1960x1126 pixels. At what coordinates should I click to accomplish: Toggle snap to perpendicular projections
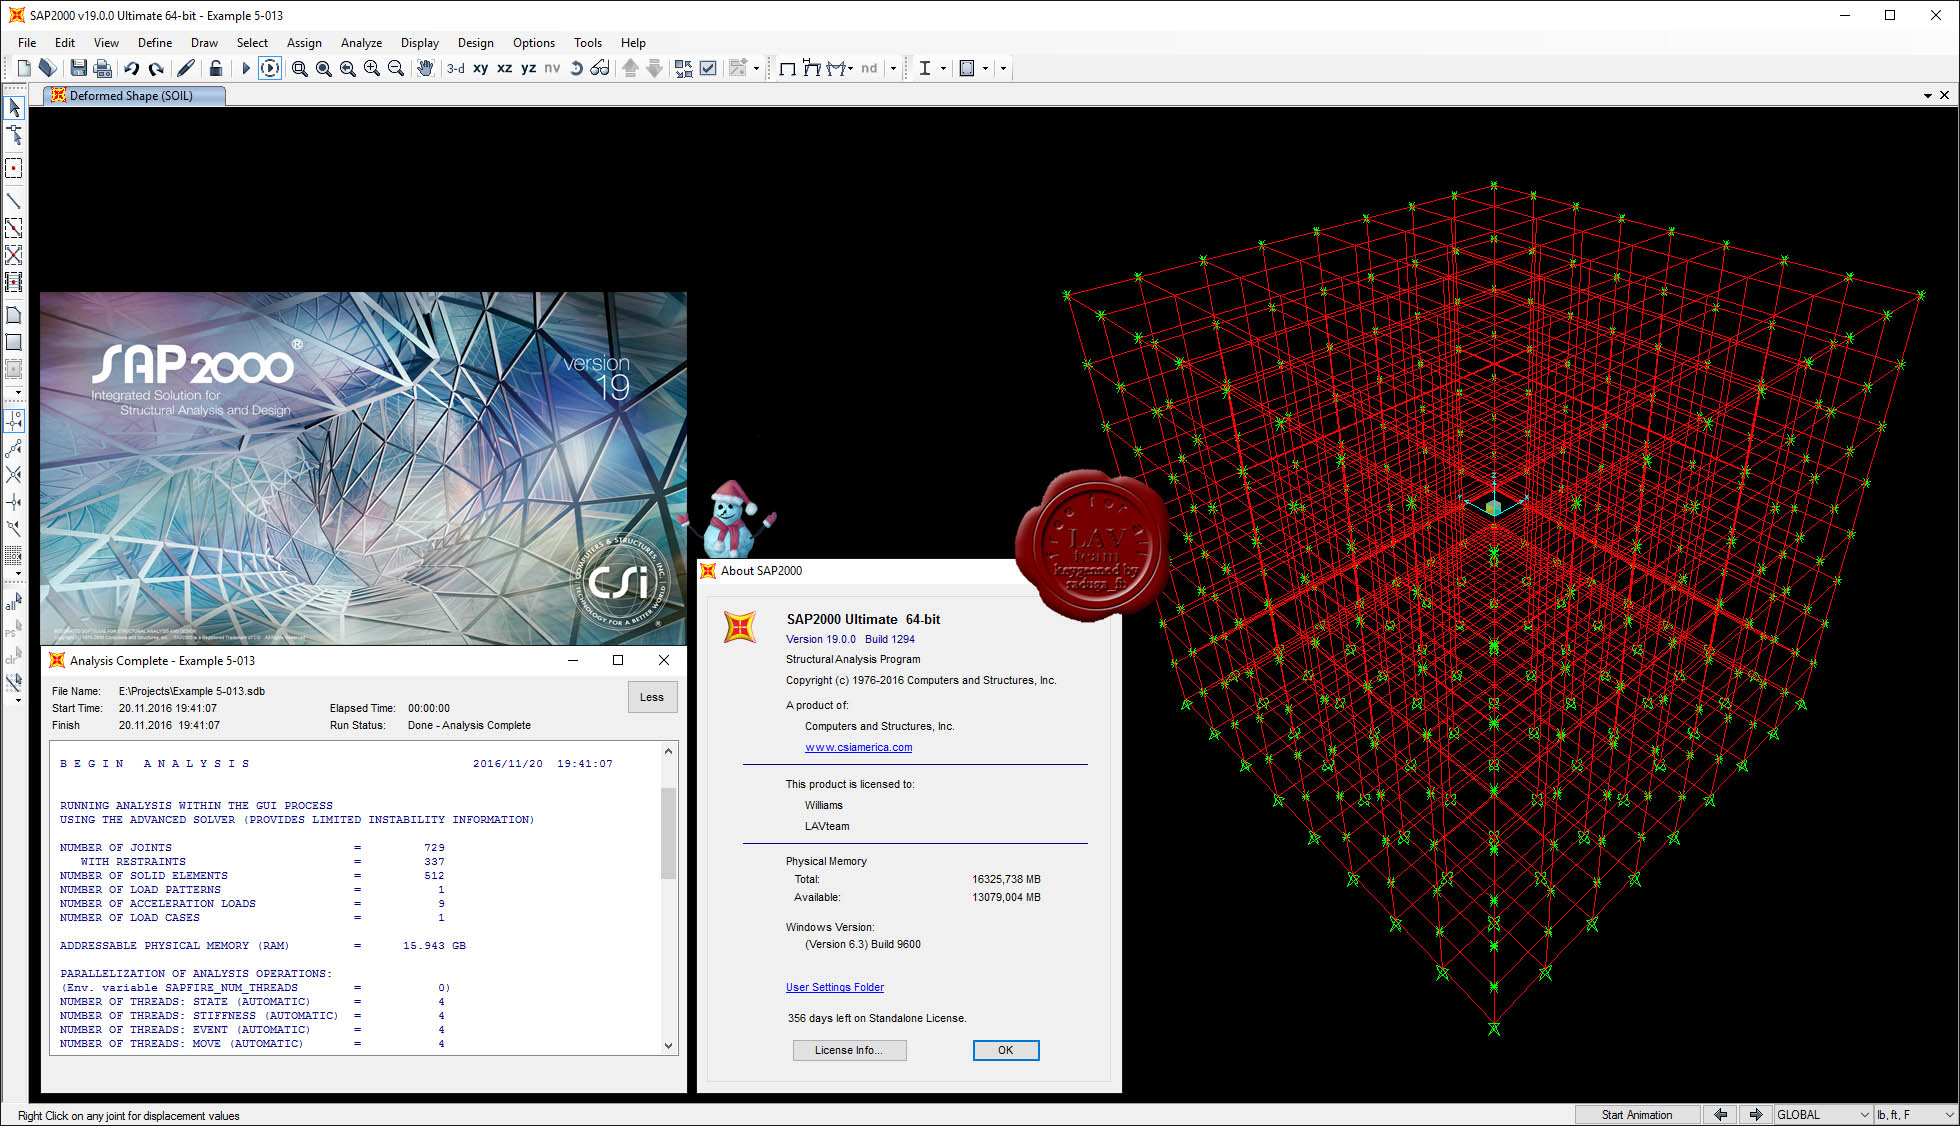pos(14,502)
